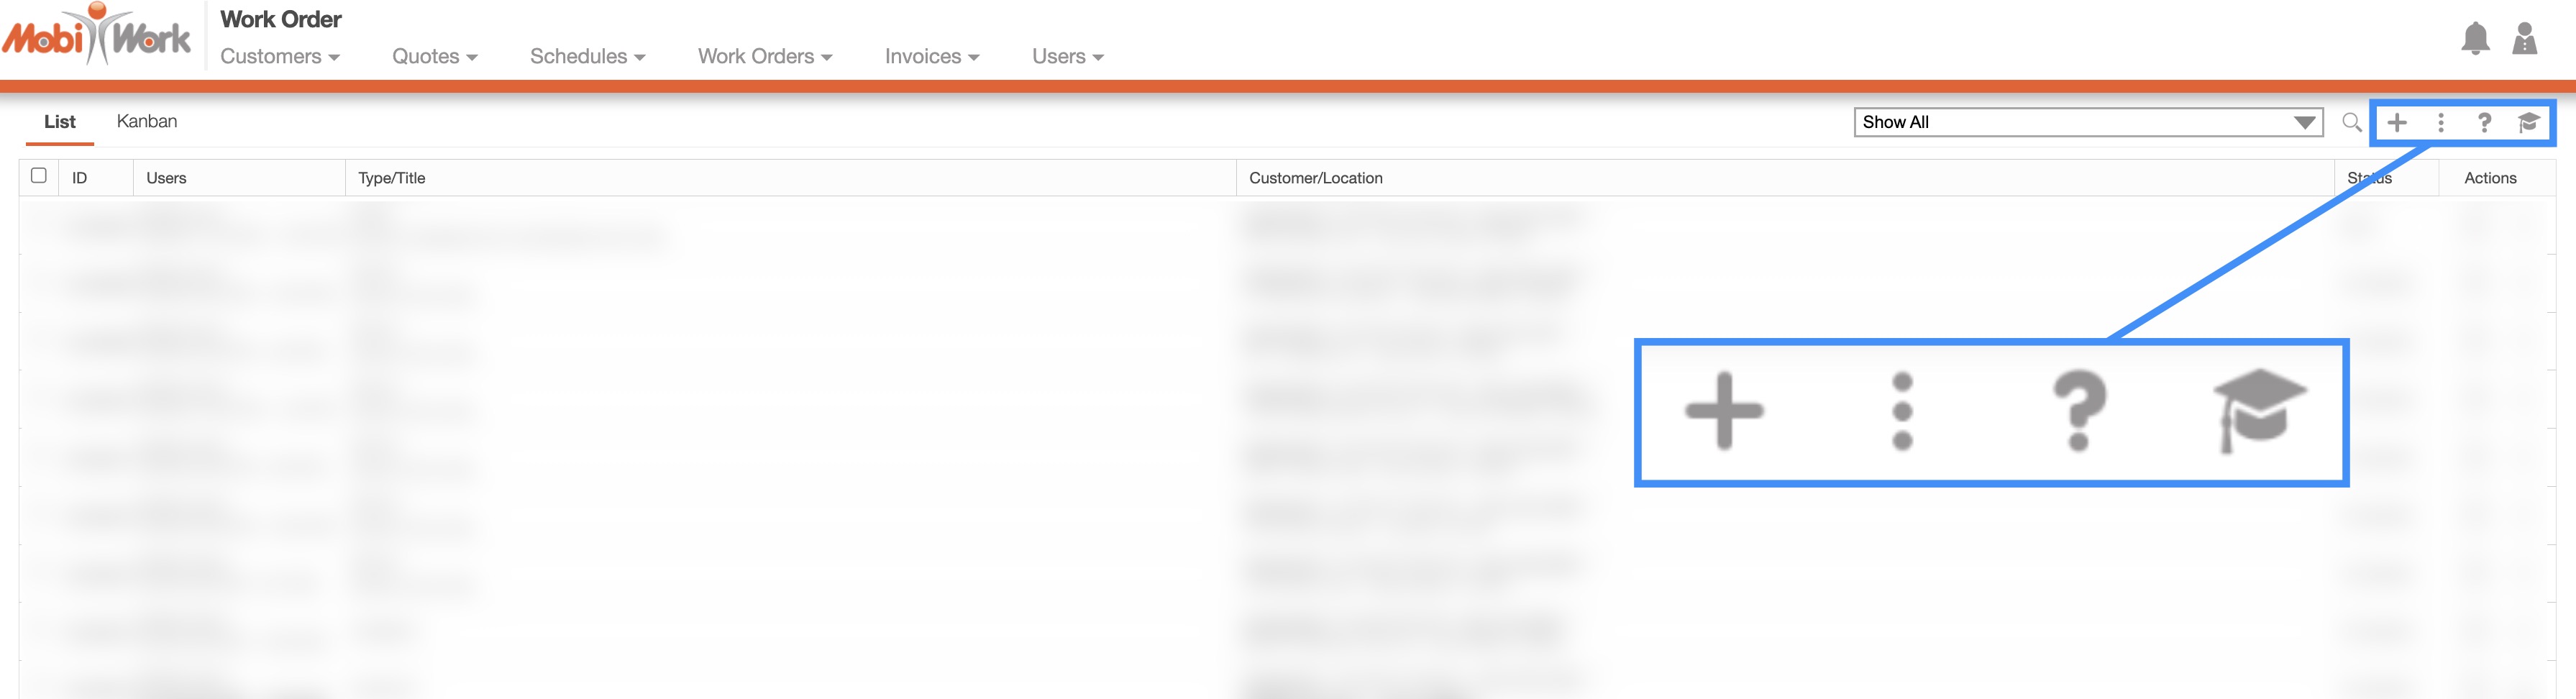Image resolution: width=2576 pixels, height=699 pixels.
Task: Sort by the Type/Title column header
Action: coord(392,178)
